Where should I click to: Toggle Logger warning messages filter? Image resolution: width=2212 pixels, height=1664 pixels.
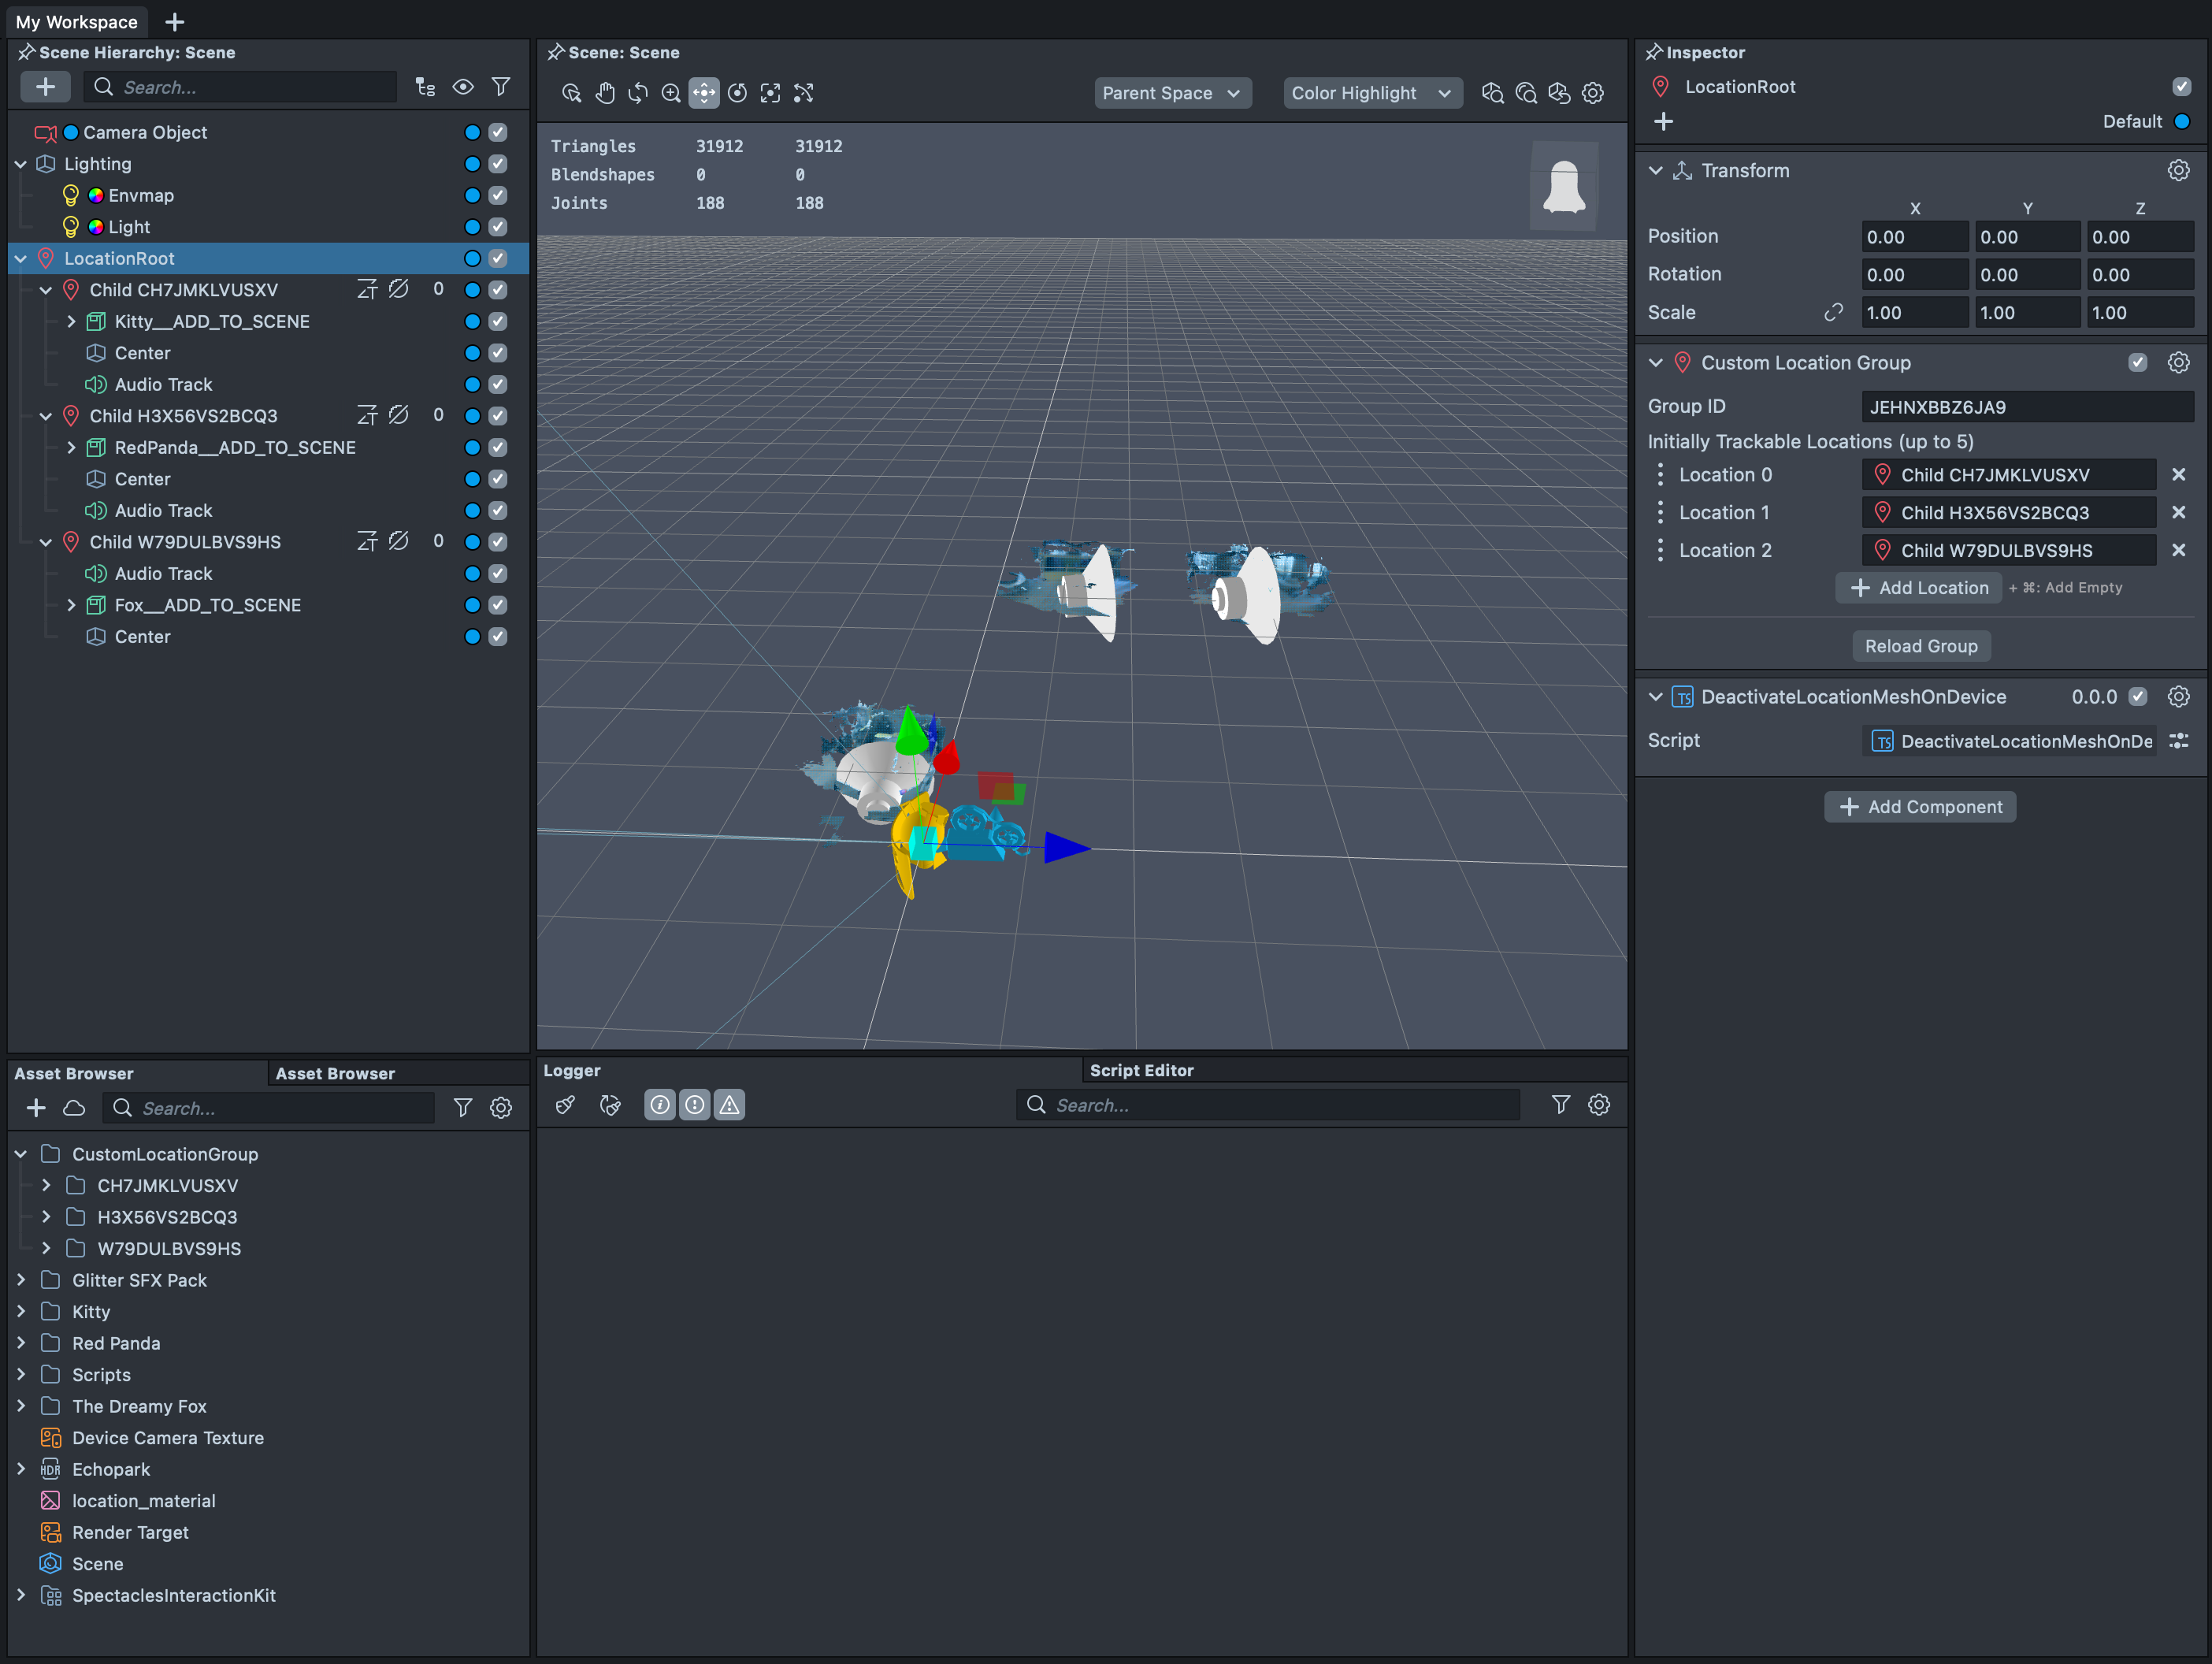point(730,1105)
